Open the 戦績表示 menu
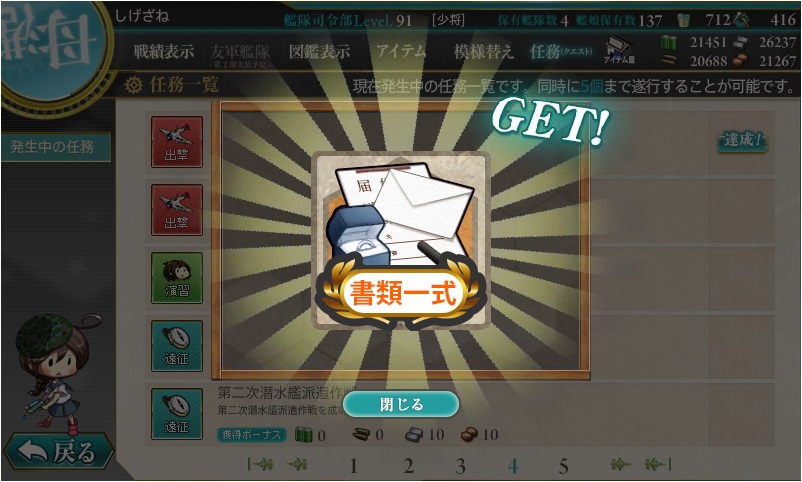802x482 pixels. coord(164,52)
